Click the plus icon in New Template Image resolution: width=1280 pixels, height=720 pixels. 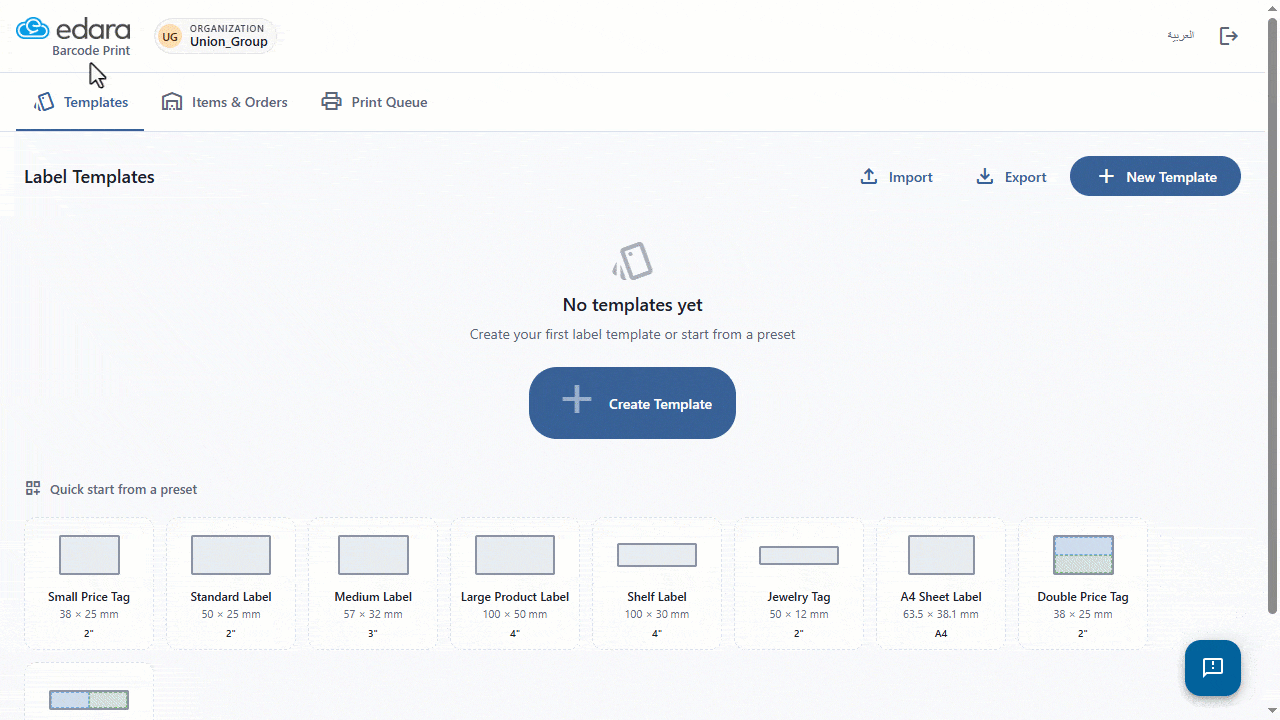(x=1106, y=177)
